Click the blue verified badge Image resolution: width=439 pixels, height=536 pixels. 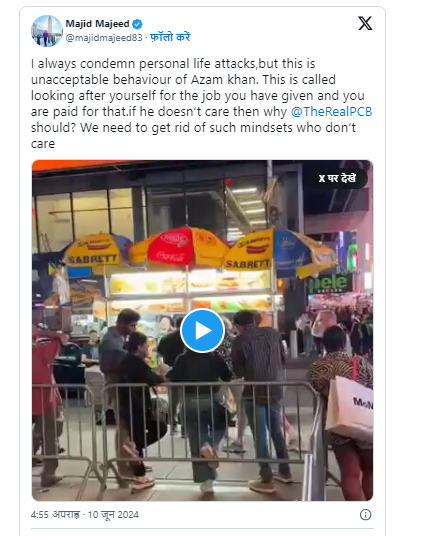[x=137, y=24]
